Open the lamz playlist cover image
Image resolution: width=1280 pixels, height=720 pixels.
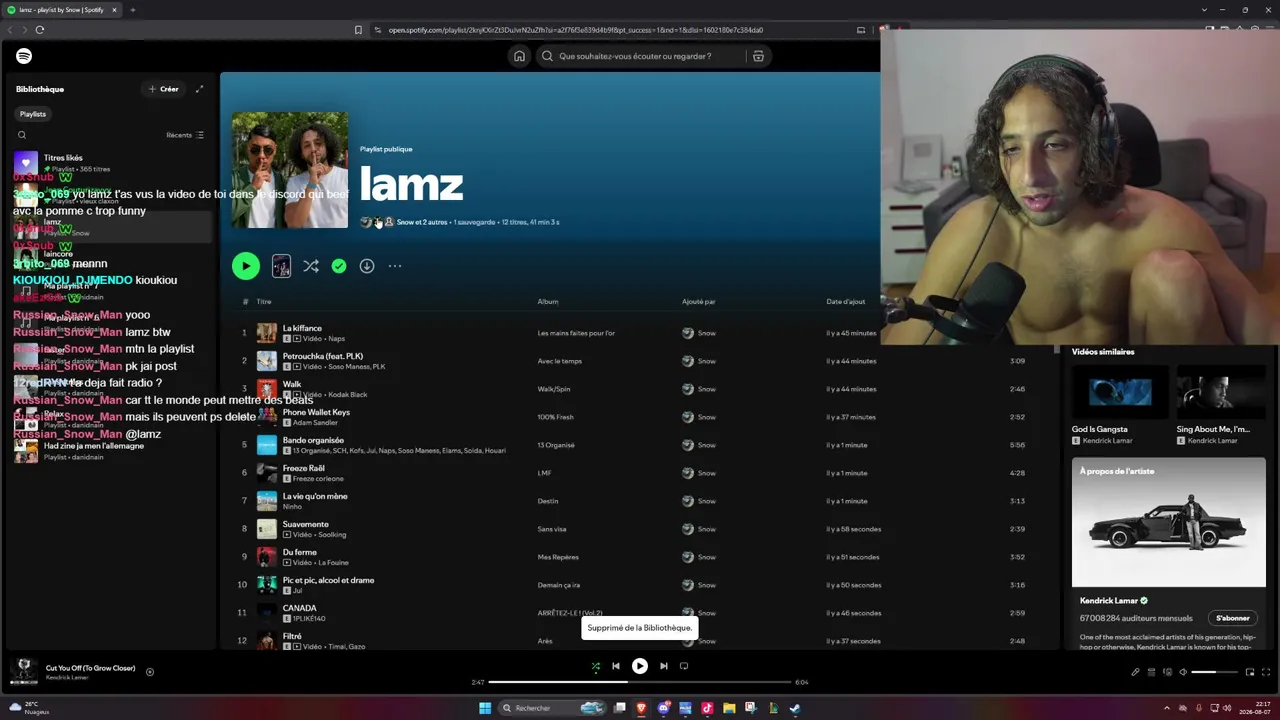coord(290,170)
